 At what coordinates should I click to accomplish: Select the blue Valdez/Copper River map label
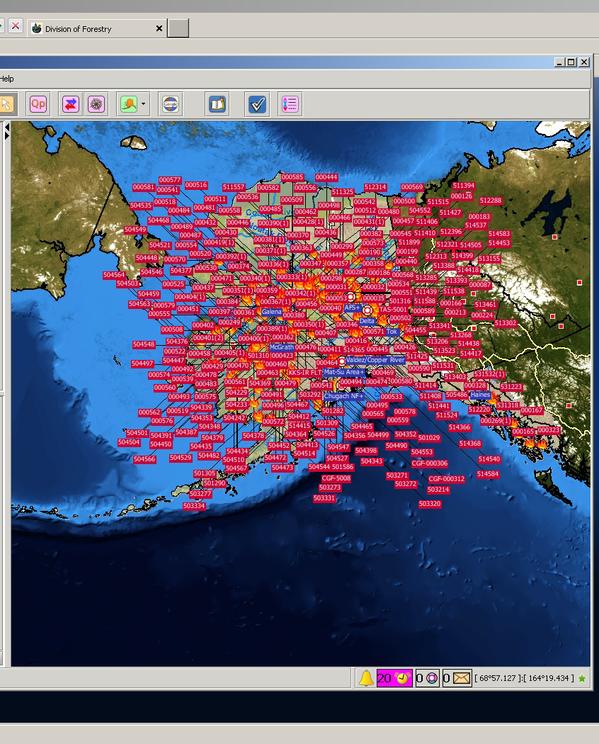(375, 360)
